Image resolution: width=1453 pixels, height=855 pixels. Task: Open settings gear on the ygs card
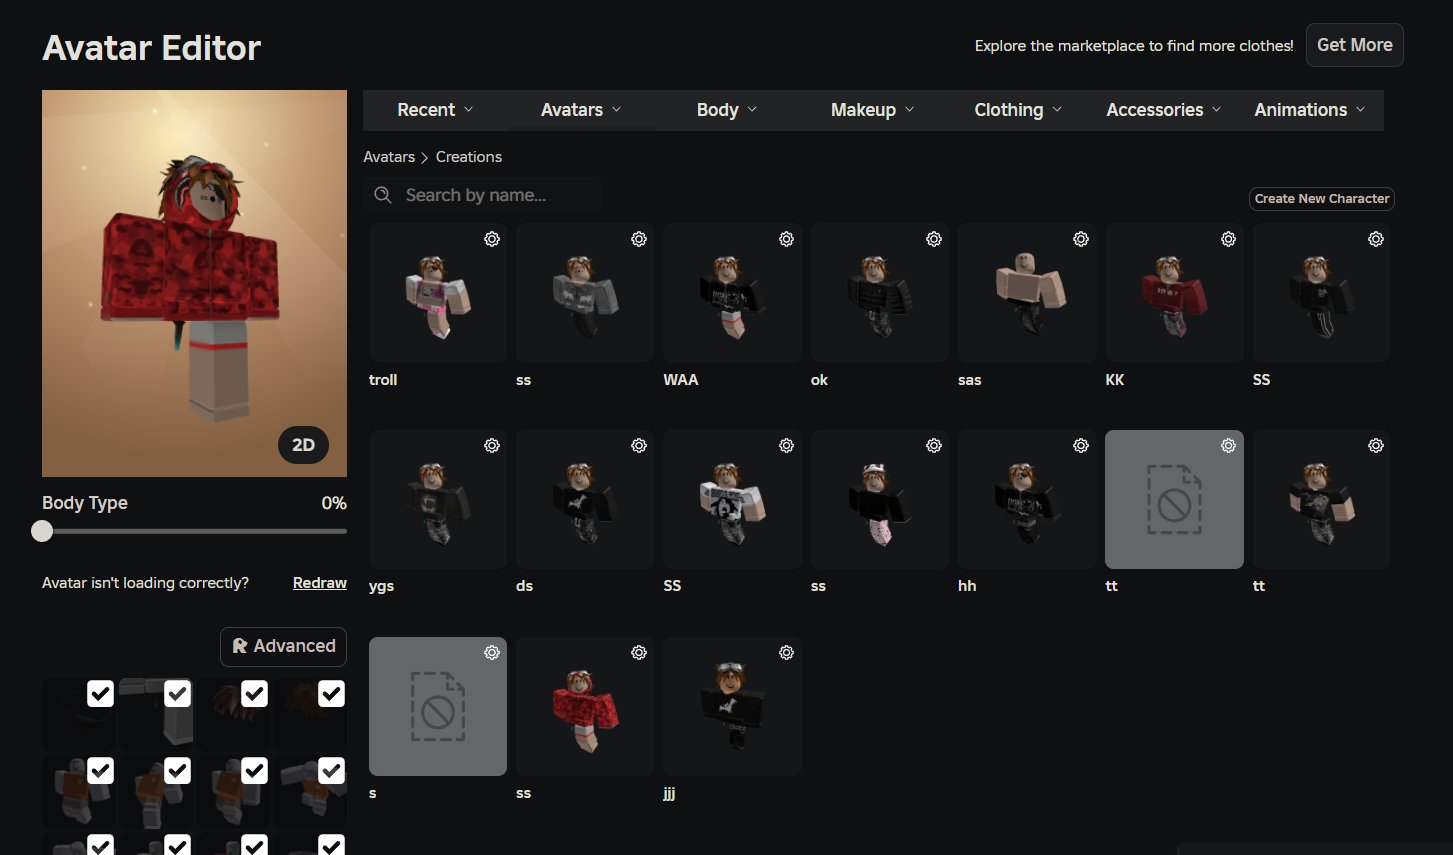492,445
